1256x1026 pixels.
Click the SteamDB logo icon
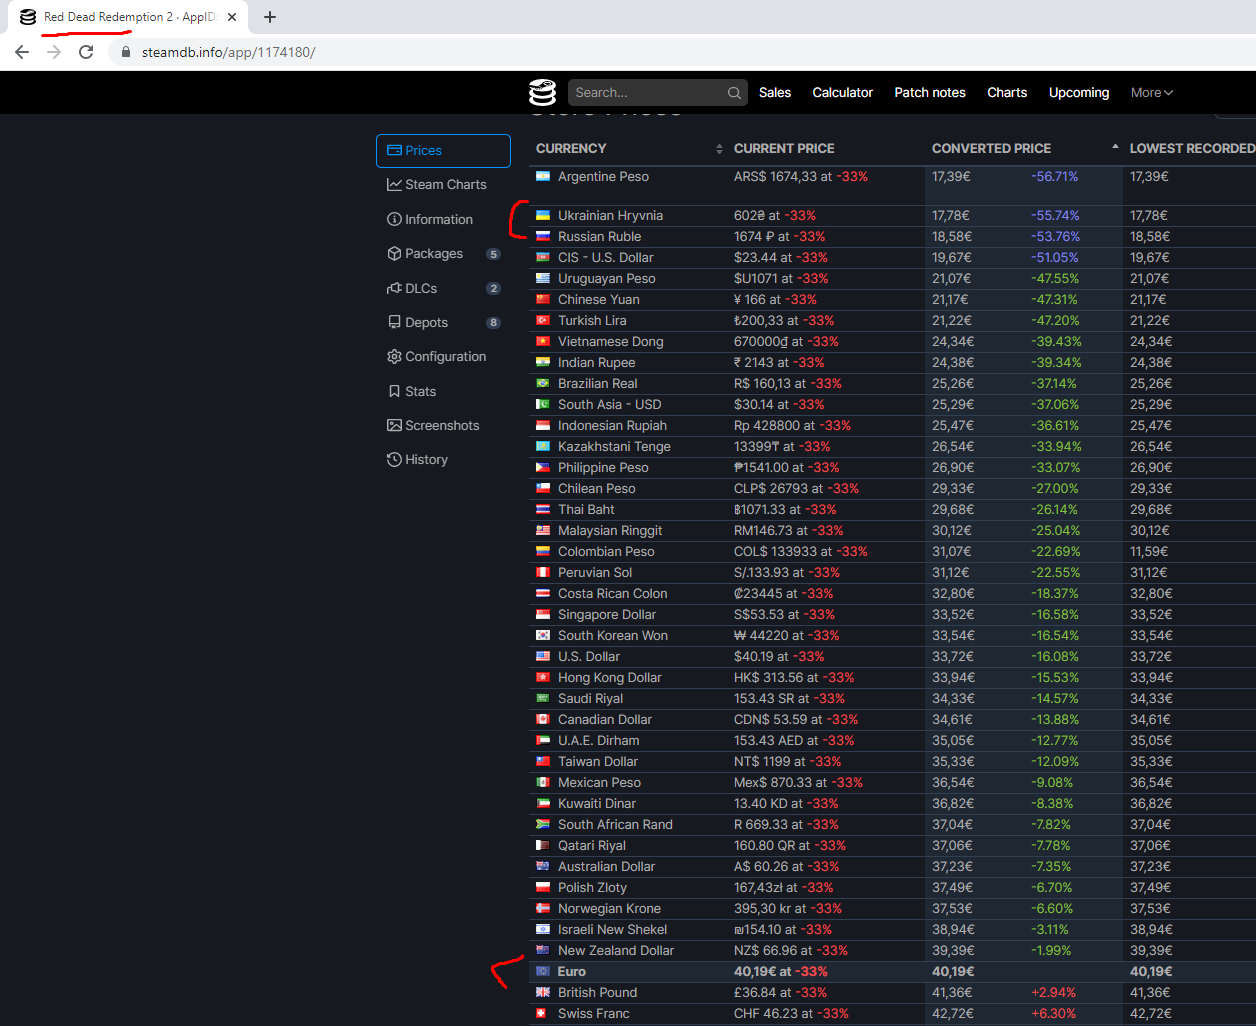pyautogui.click(x=542, y=92)
